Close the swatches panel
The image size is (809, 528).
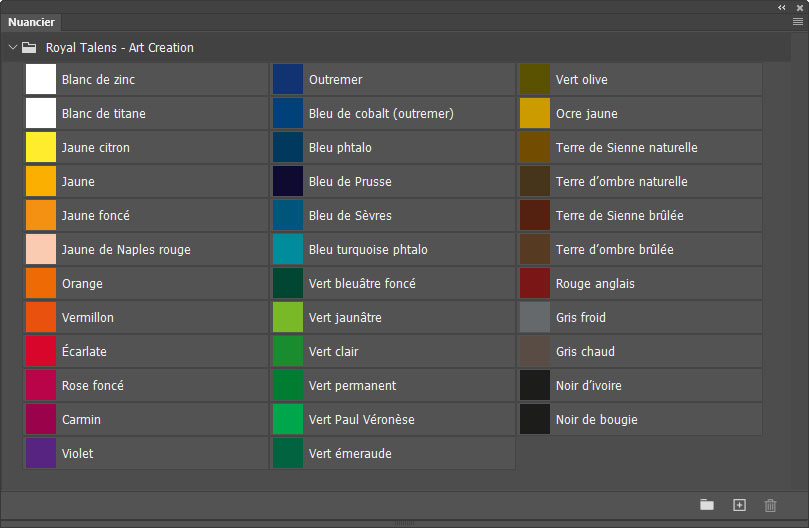point(799,7)
